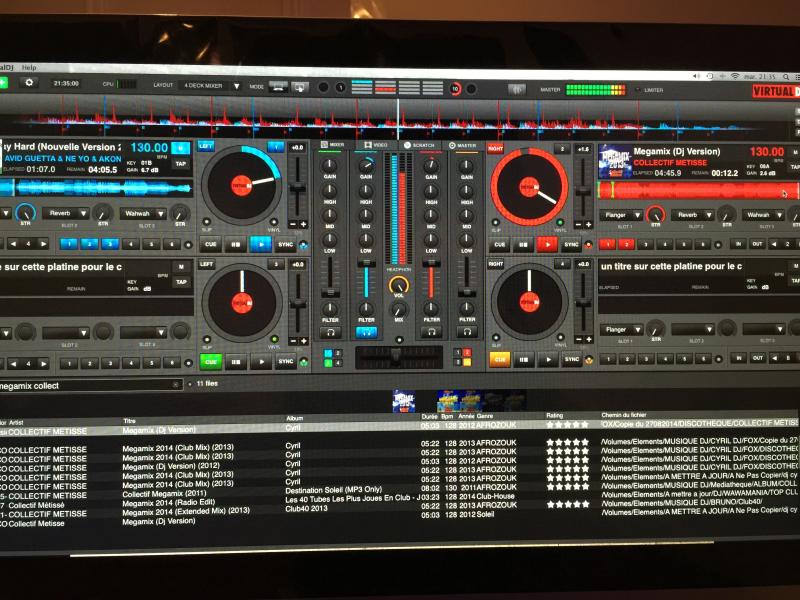Click the red circular 10 indicator icon
The width and height of the screenshot is (800, 600).
[x=455, y=89]
